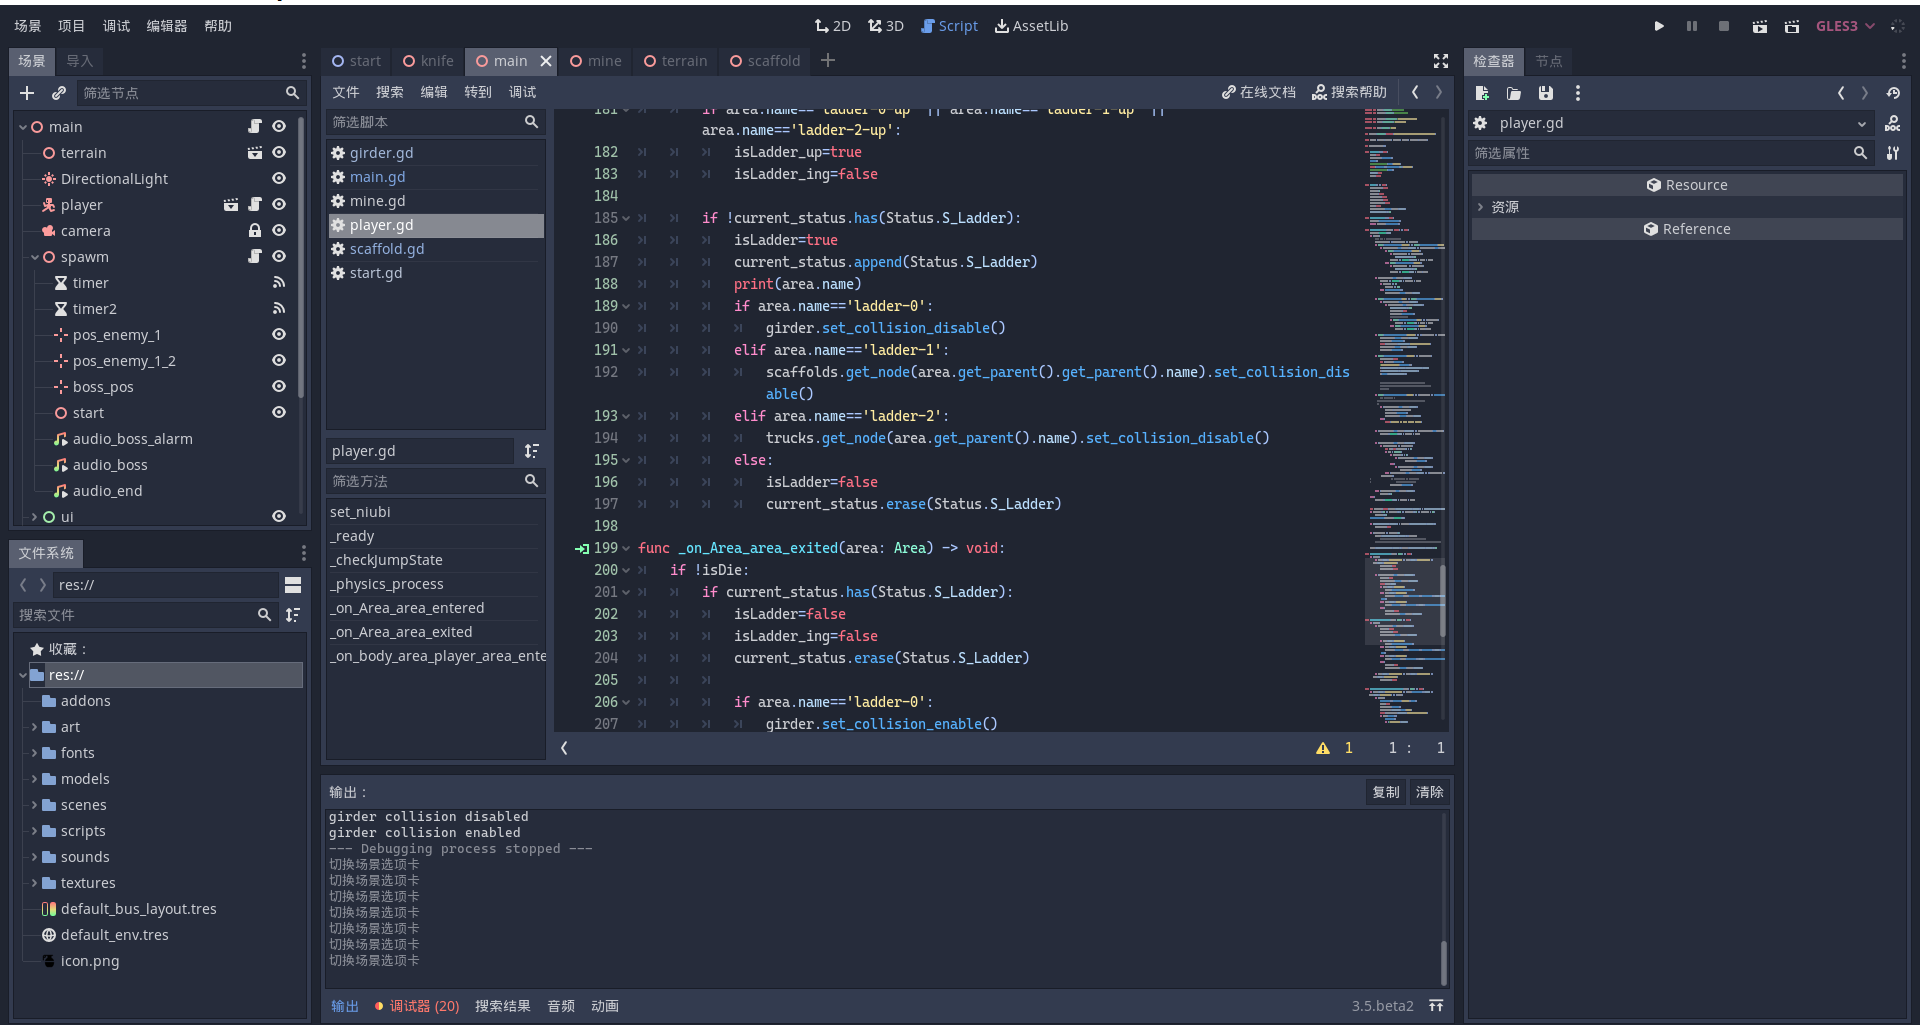Open the FileSystem dock options menu
This screenshot has width=1920, height=1025.
304,553
